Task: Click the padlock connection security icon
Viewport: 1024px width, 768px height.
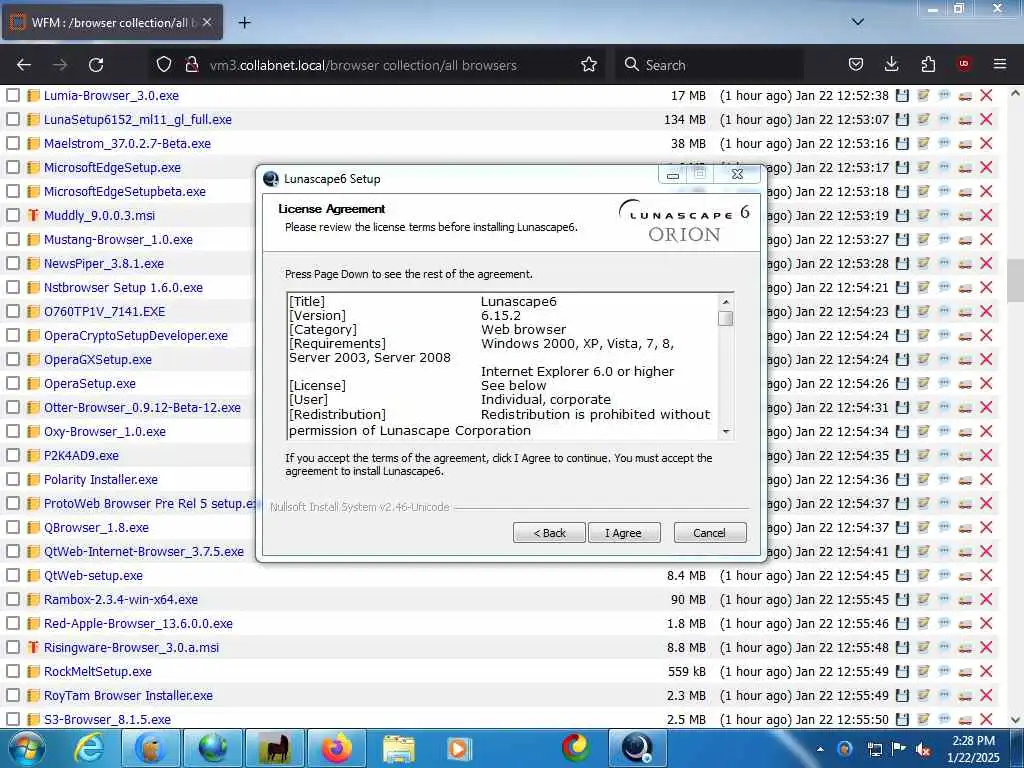Action: [x=191, y=65]
